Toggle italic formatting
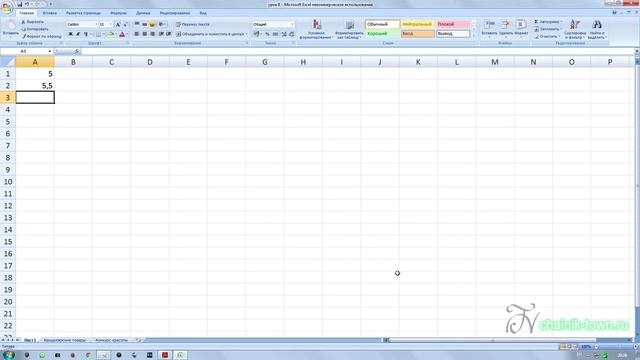 tap(78, 34)
